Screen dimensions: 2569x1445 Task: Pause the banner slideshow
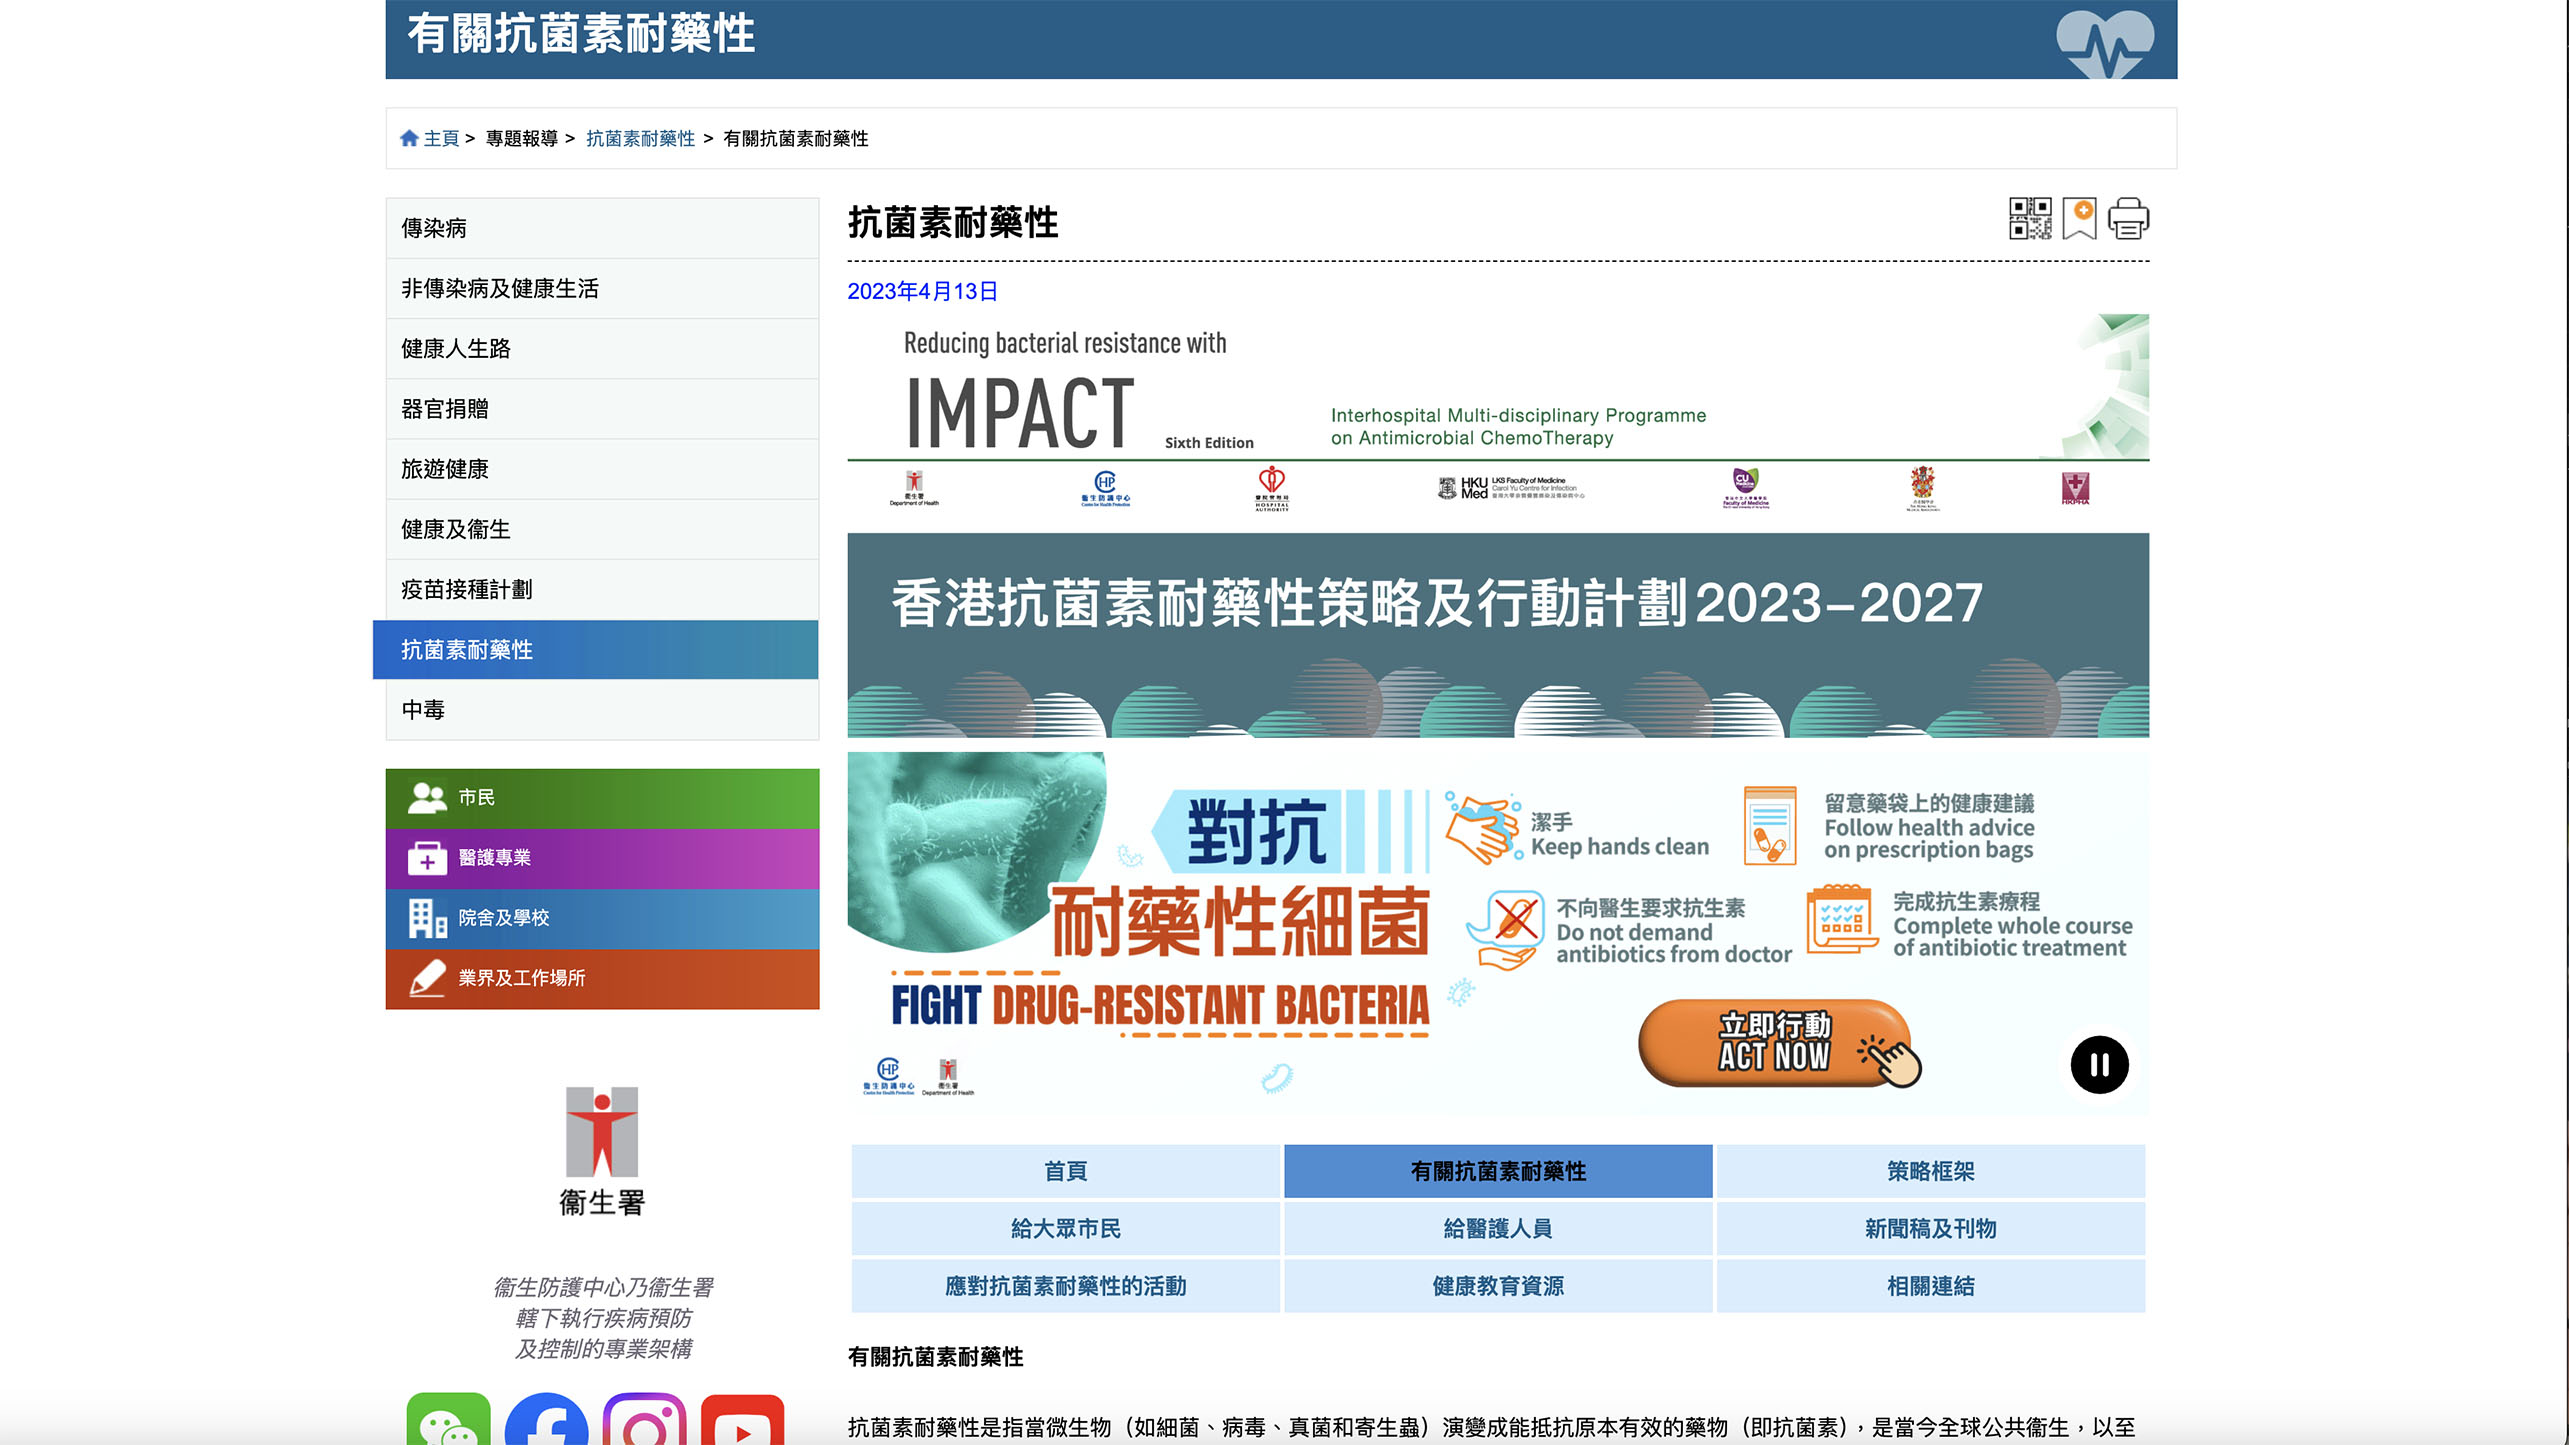[x=2098, y=1065]
